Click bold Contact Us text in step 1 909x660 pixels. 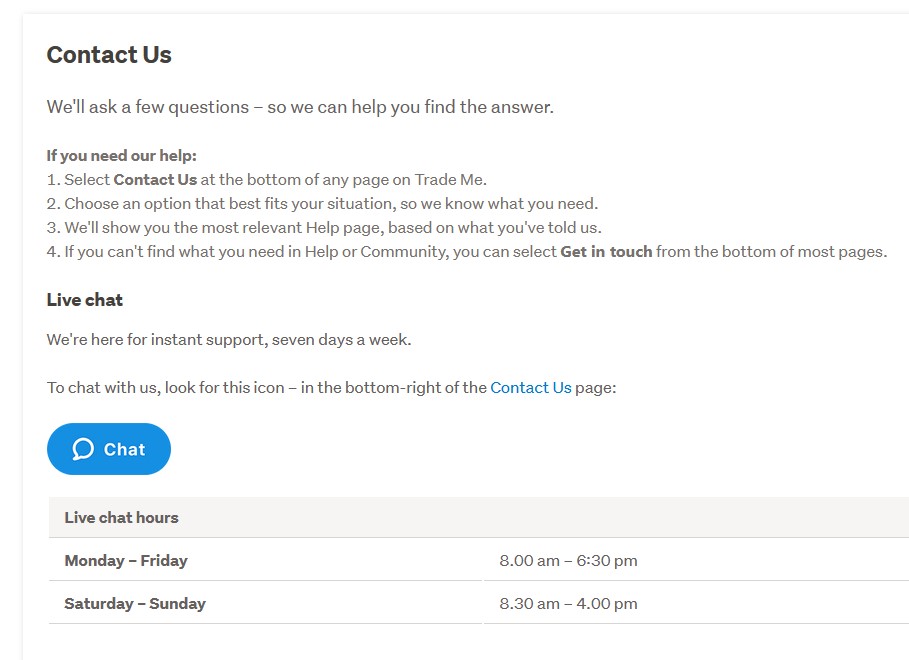pos(155,180)
